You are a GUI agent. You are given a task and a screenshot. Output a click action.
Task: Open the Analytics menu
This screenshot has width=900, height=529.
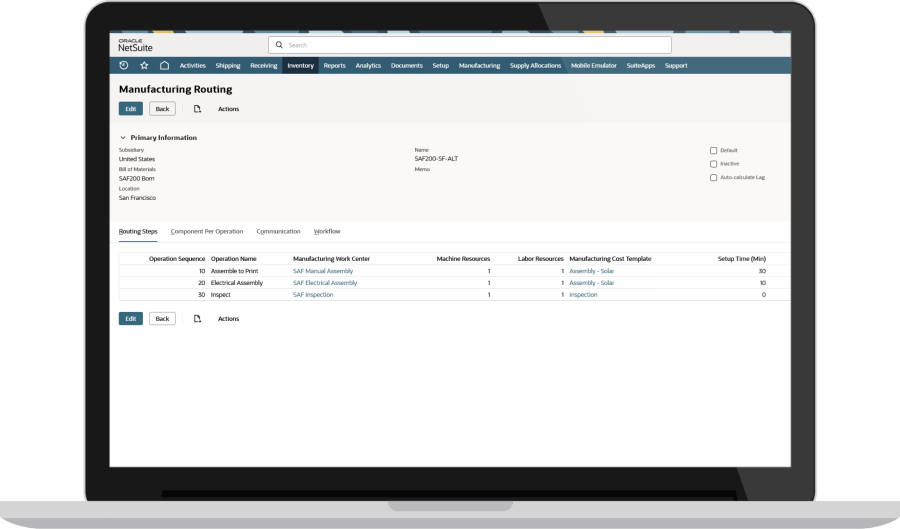(x=368, y=65)
